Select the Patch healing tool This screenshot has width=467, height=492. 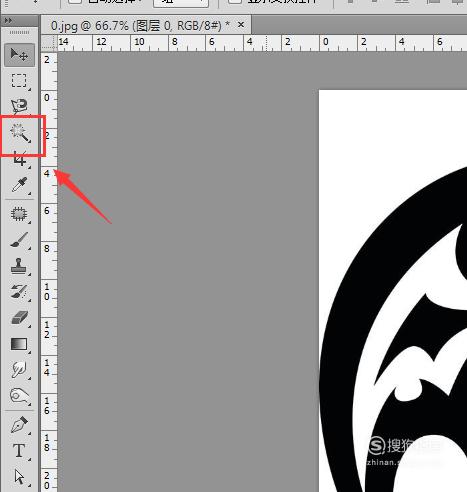click(19, 214)
